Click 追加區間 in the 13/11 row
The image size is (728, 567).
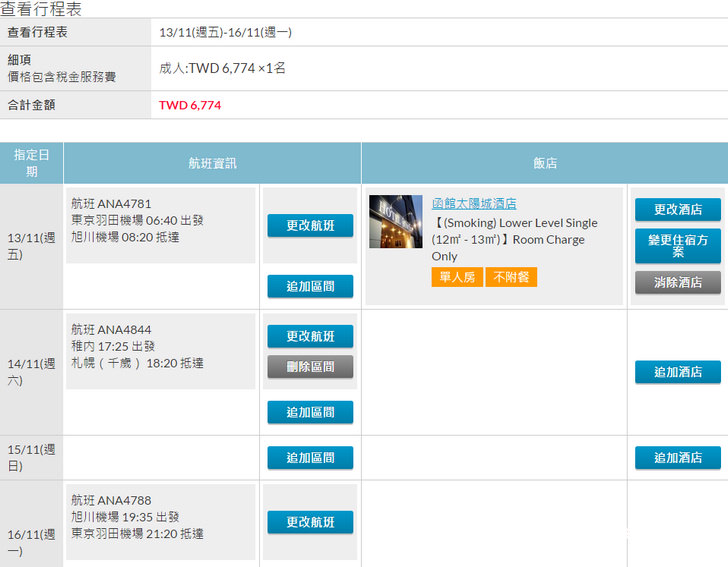[310, 286]
